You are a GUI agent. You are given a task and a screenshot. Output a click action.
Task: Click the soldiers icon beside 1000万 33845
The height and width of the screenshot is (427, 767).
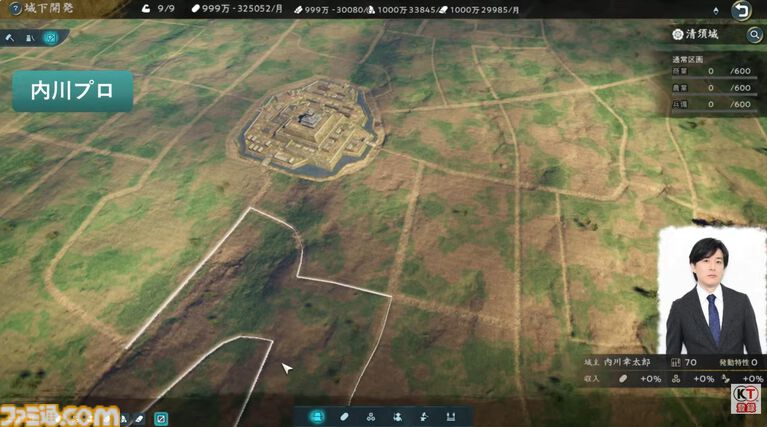(x=371, y=9)
